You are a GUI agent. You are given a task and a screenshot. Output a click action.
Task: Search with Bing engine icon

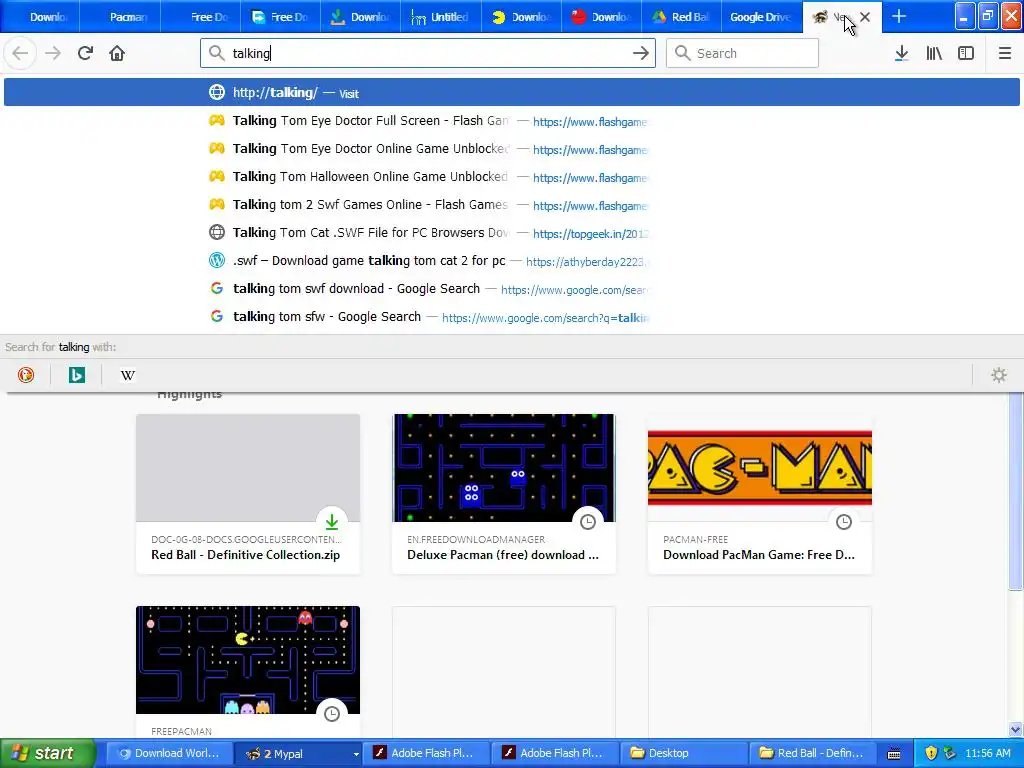click(76, 375)
